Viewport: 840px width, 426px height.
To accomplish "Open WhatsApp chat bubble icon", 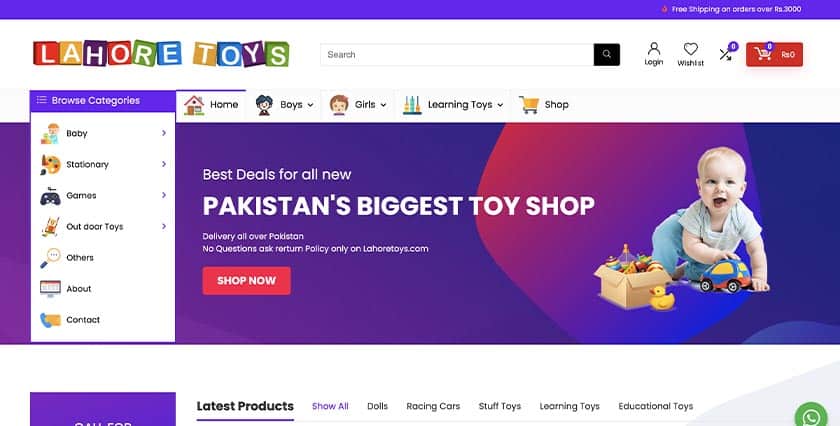I will point(812,417).
